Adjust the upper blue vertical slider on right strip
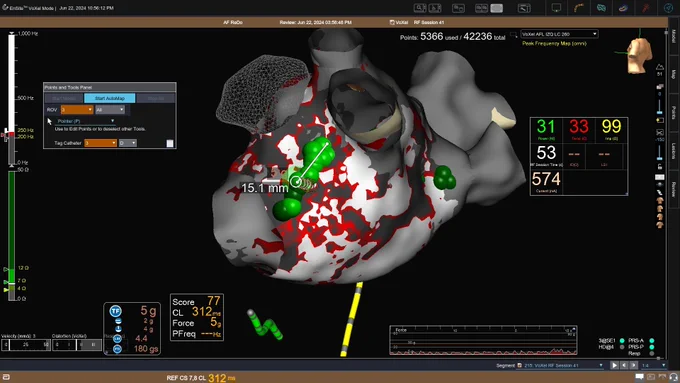The width and height of the screenshot is (680, 383). tap(660, 106)
